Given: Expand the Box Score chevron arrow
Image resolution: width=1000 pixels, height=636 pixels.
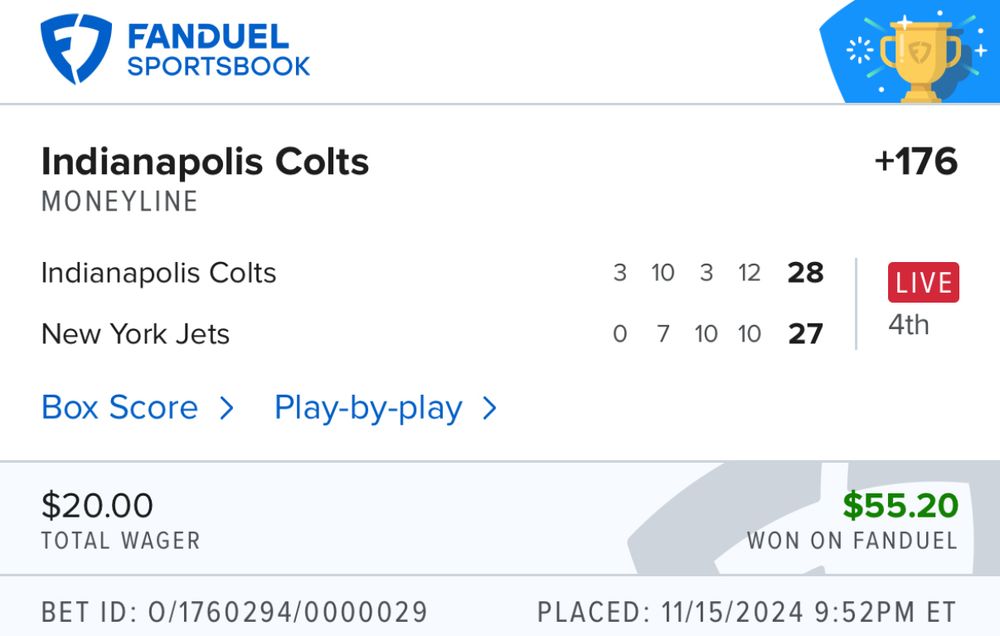Looking at the screenshot, I should coord(226,408).
